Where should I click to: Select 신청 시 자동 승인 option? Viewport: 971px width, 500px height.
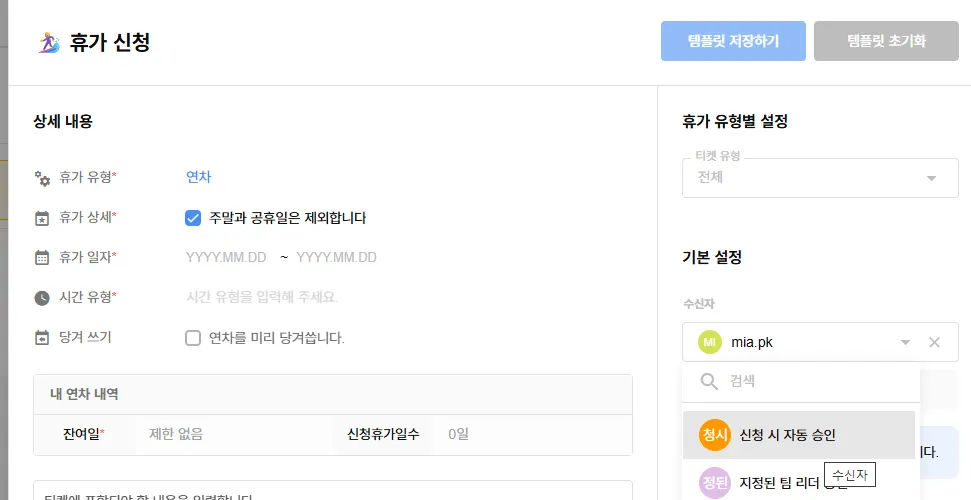pyautogui.click(x=799, y=435)
